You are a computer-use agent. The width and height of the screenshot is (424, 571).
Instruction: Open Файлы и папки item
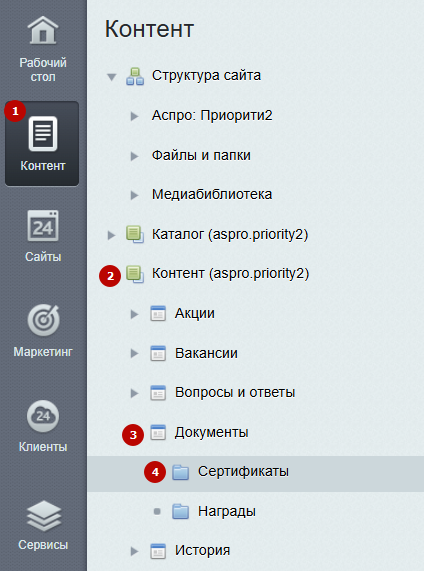[201, 155]
